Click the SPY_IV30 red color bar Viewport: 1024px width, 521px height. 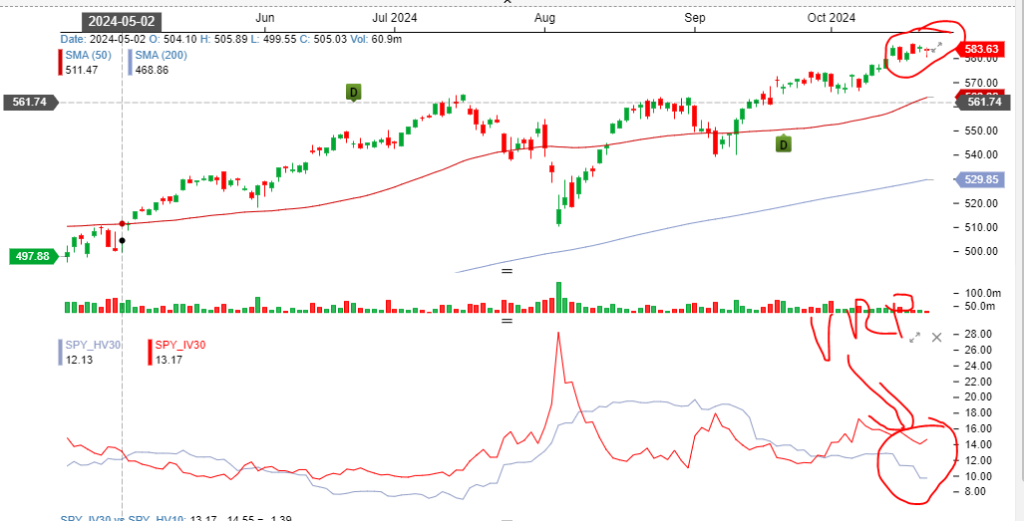click(151, 352)
